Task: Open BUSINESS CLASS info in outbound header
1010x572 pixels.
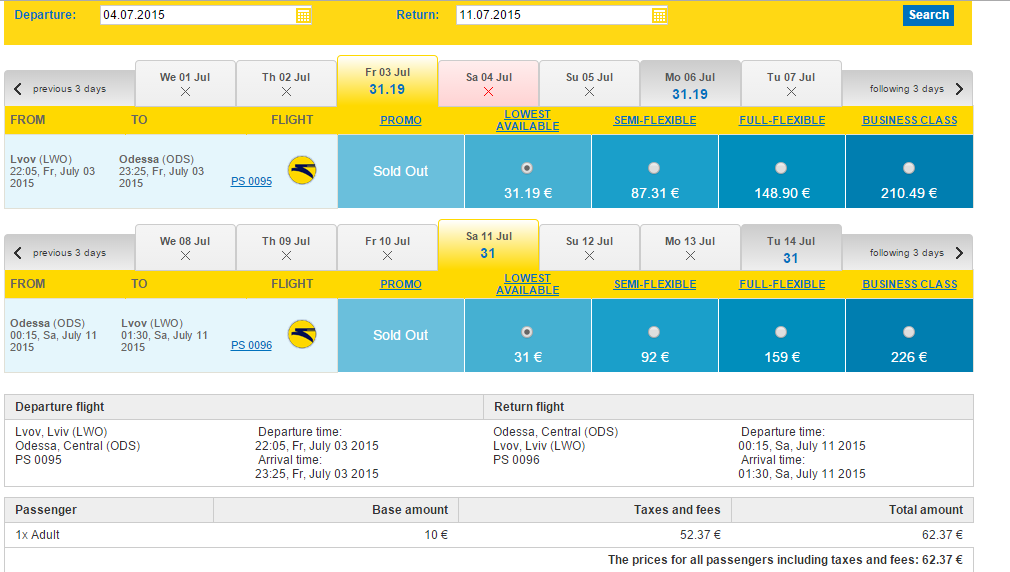Action: tap(910, 120)
